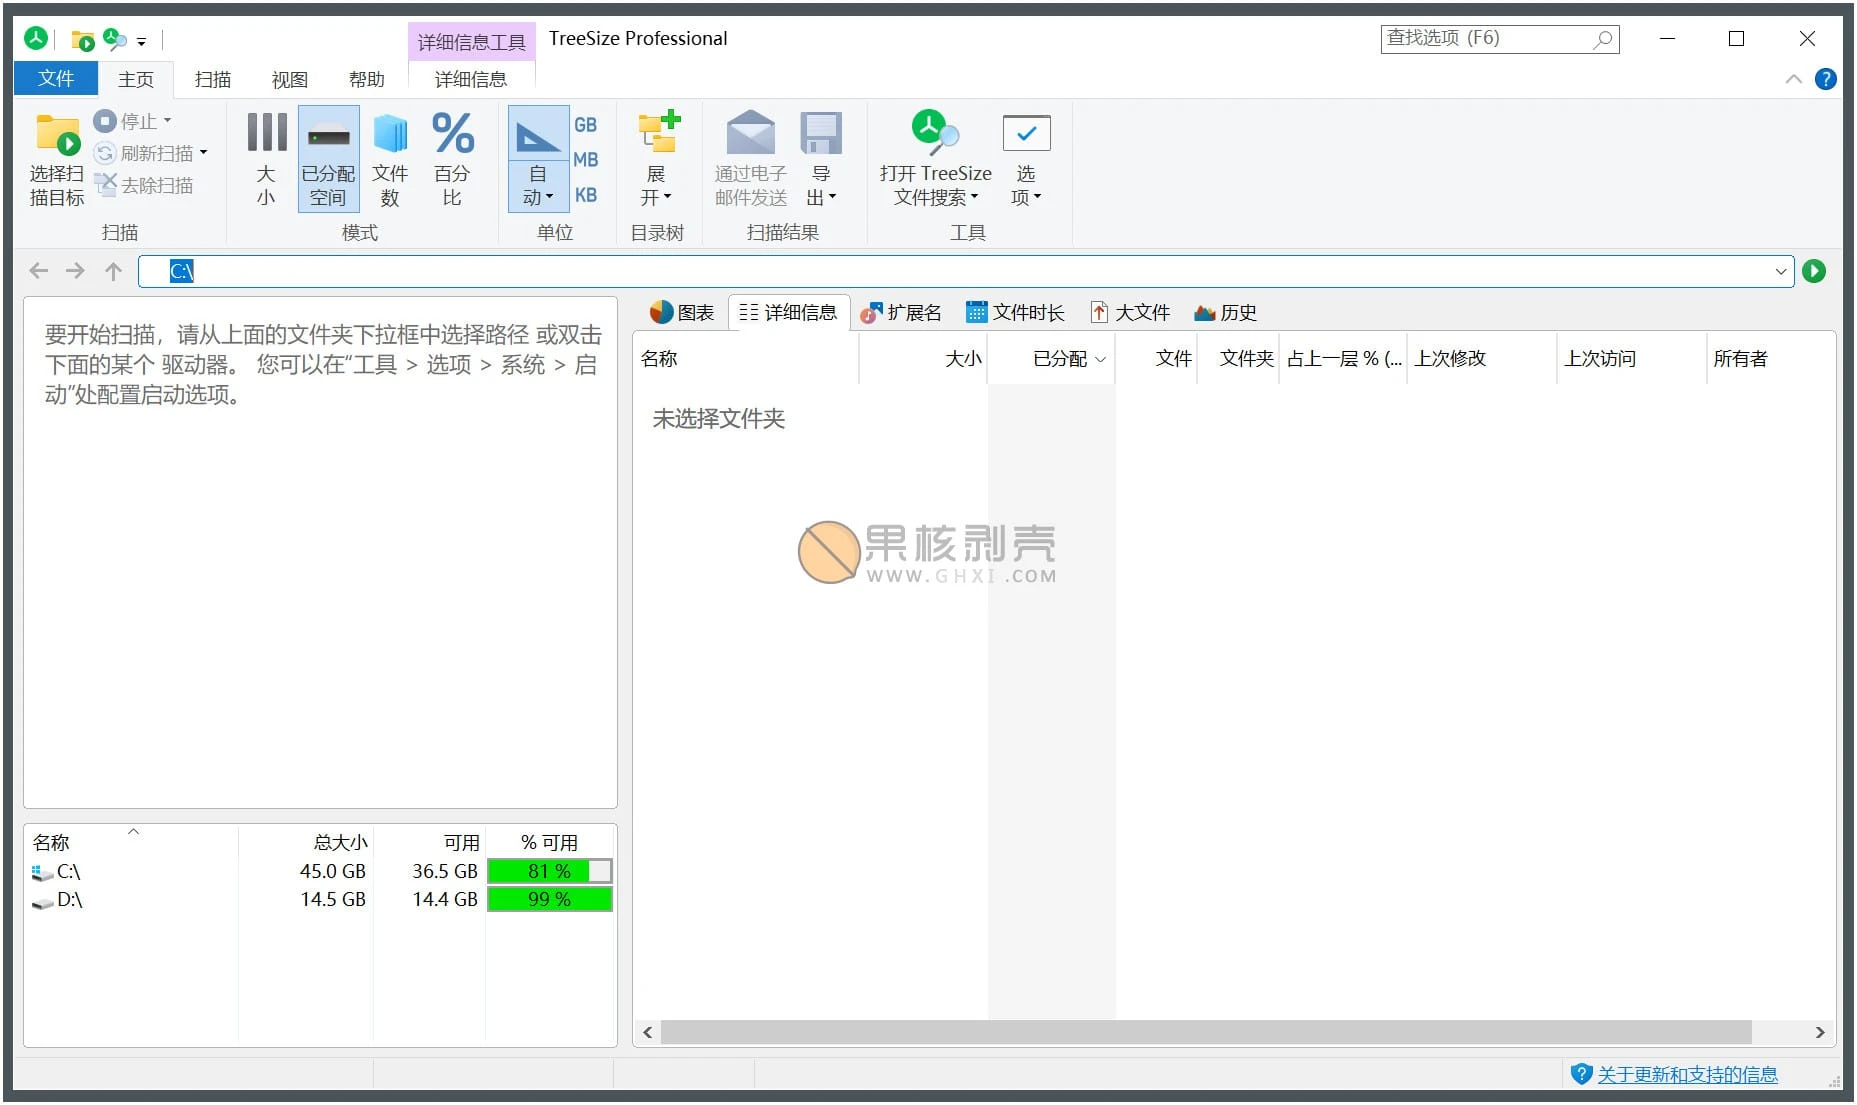Screen dimensions: 1857x1105
Task: Click the 去除扫描 remove scan icon
Action: 106,184
